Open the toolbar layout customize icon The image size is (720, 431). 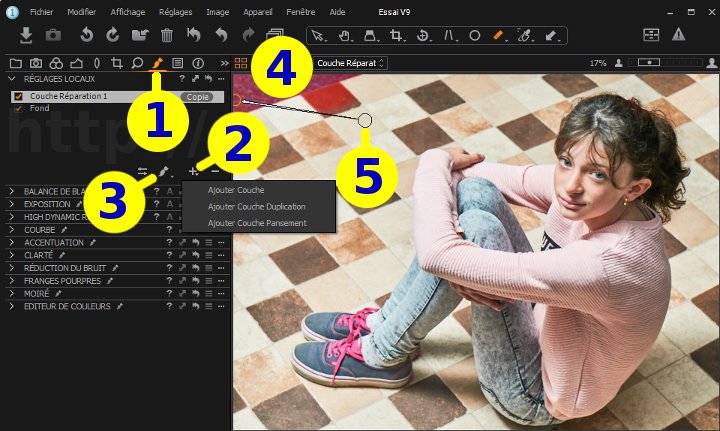pos(651,35)
